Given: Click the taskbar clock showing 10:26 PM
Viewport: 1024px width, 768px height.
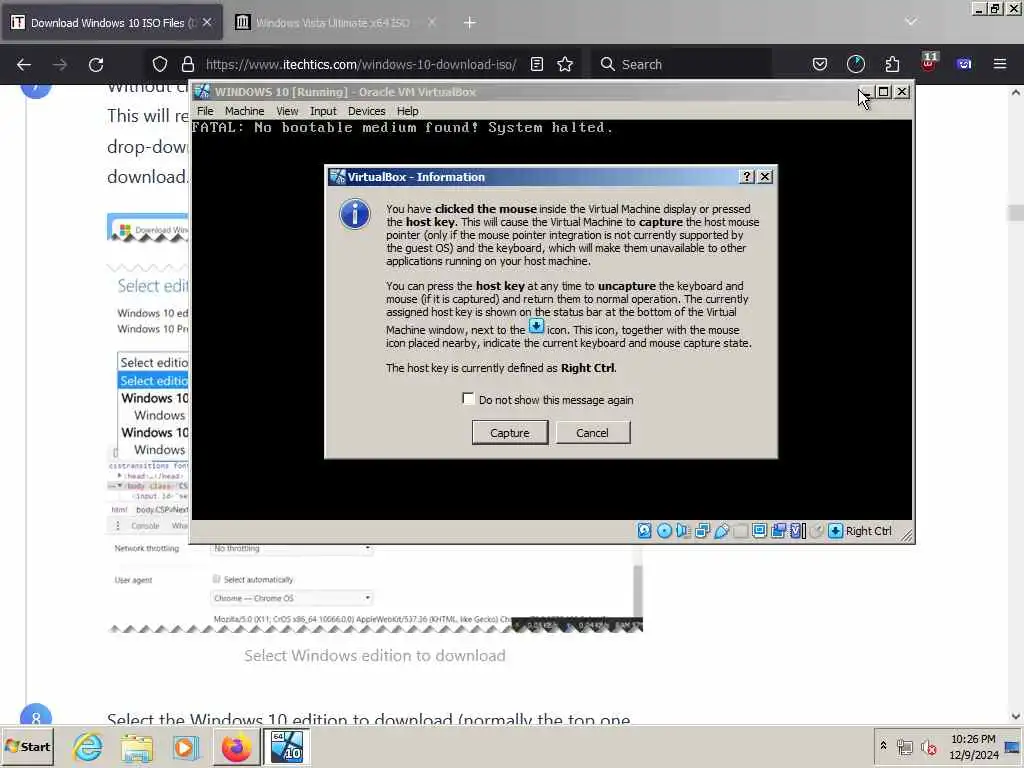Looking at the screenshot, I should coord(974,746).
